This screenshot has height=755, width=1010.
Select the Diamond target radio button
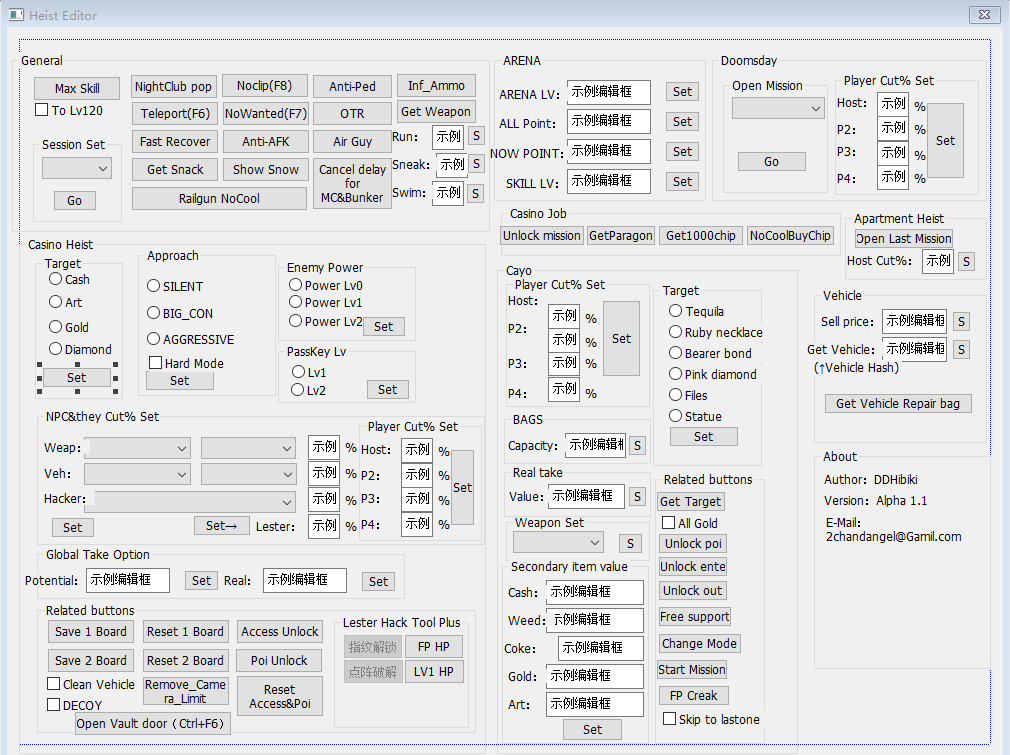[x=56, y=349]
